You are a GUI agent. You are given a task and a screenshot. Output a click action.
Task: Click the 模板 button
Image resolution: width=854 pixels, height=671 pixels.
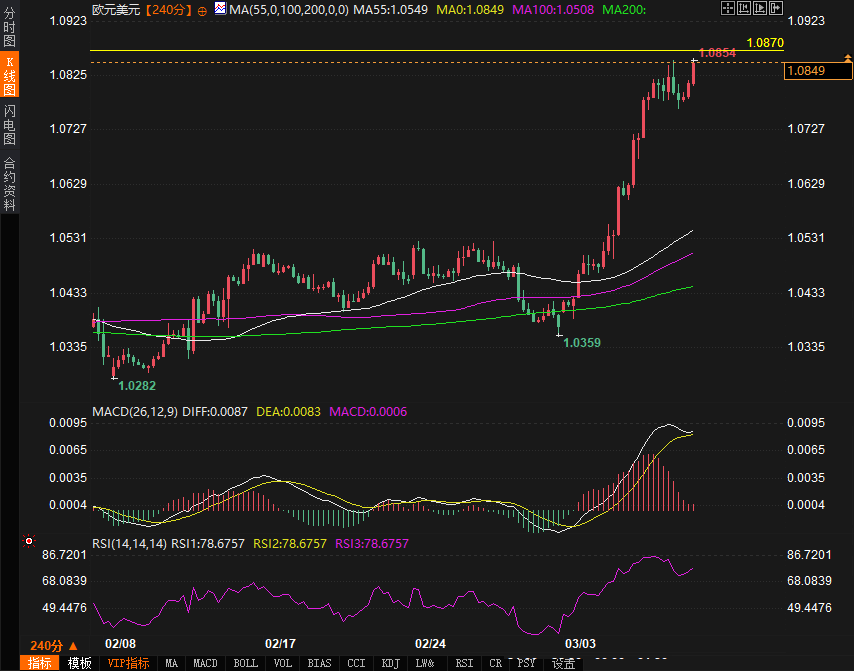pos(79,663)
